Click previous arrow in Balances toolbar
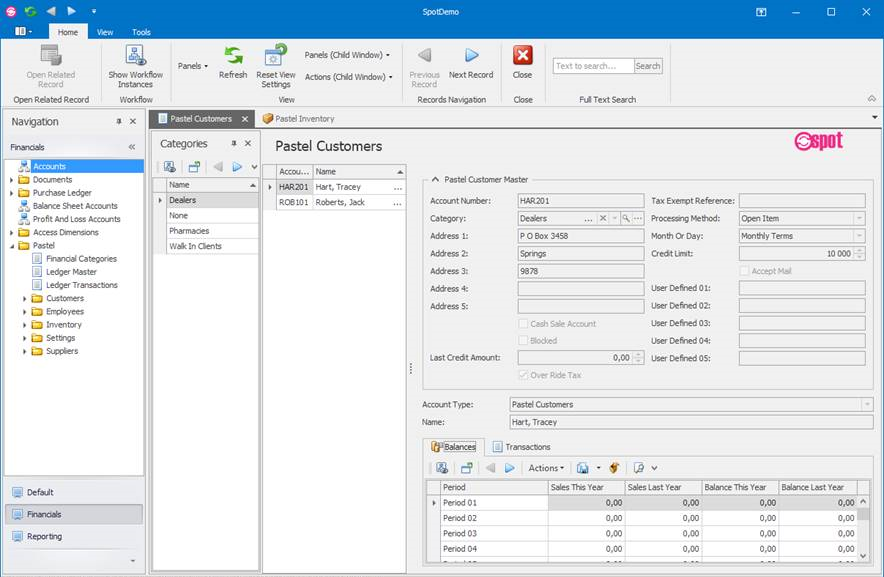 click(x=490, y=468)
